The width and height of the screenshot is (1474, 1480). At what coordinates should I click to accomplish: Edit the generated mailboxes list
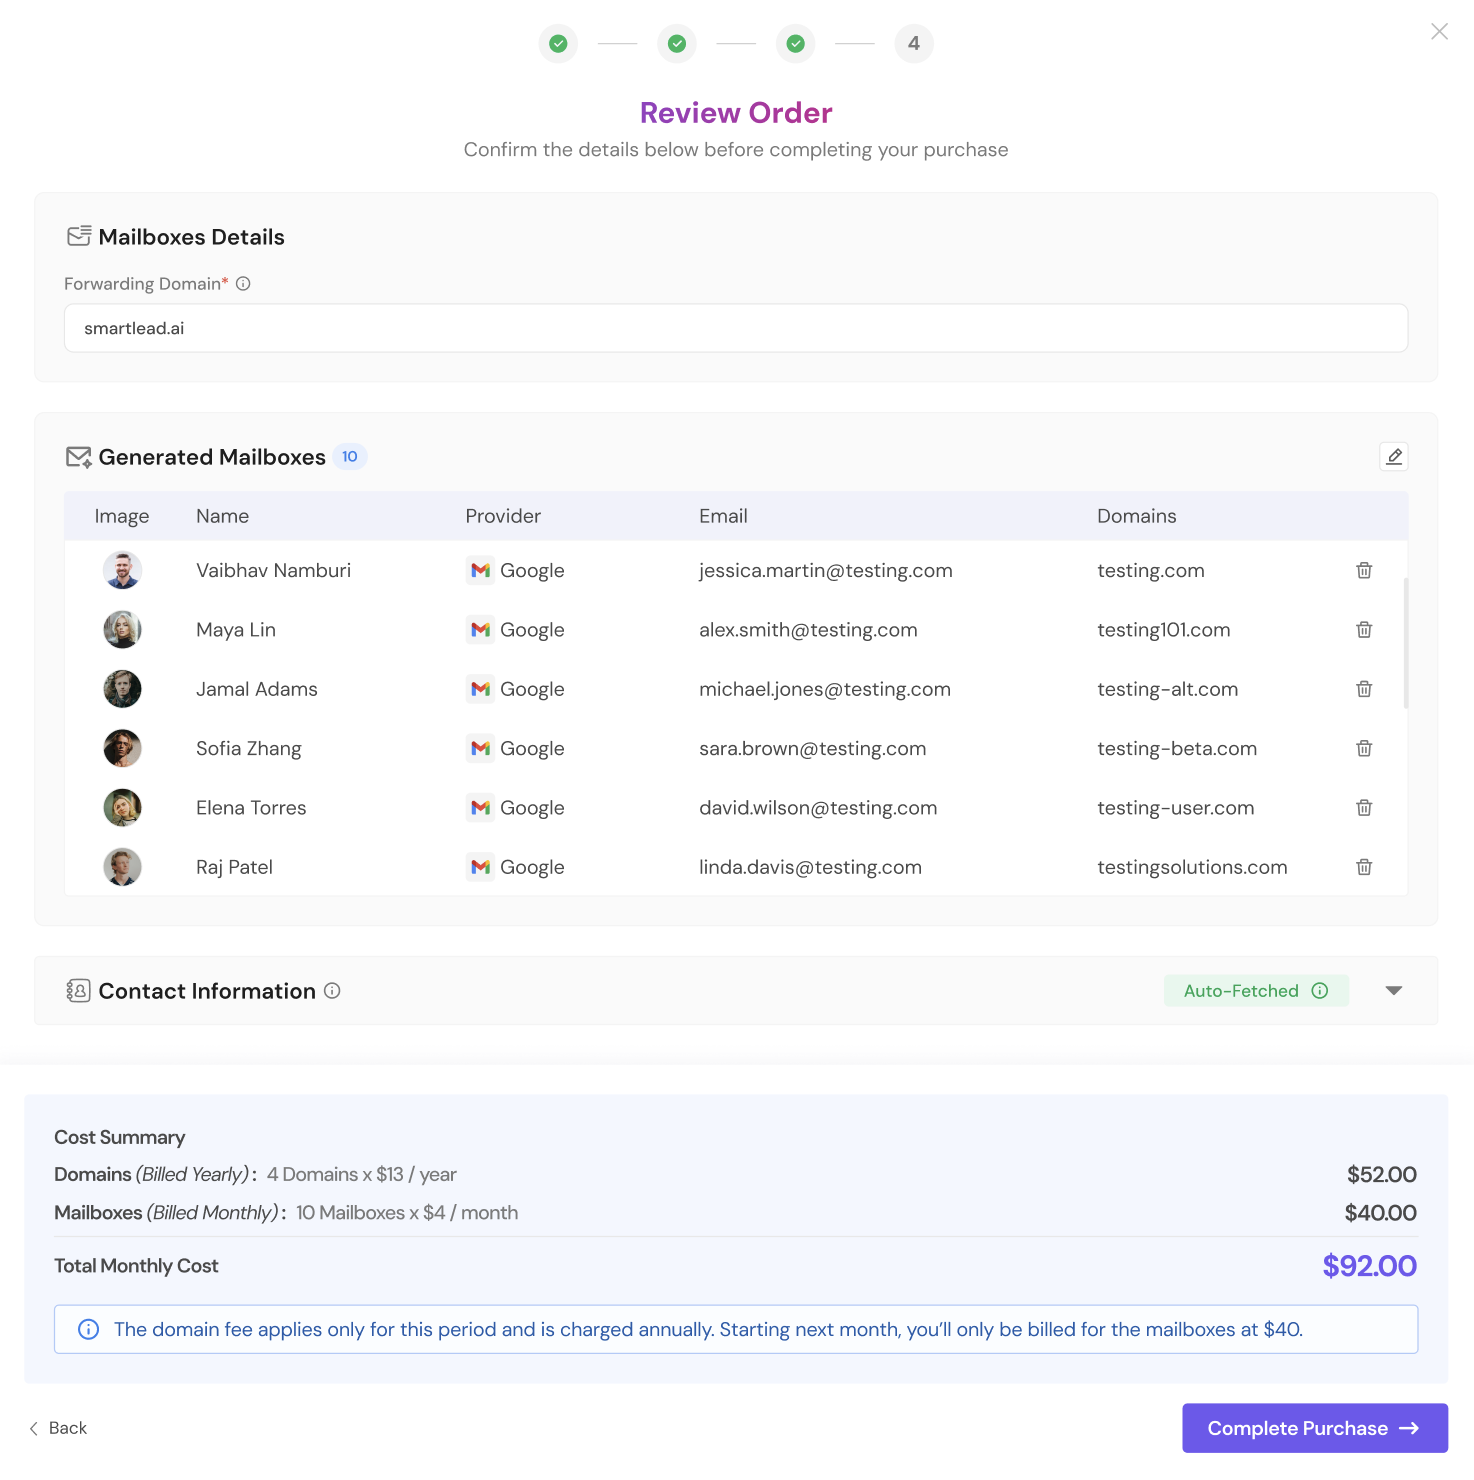click(x=1394, y=456)
